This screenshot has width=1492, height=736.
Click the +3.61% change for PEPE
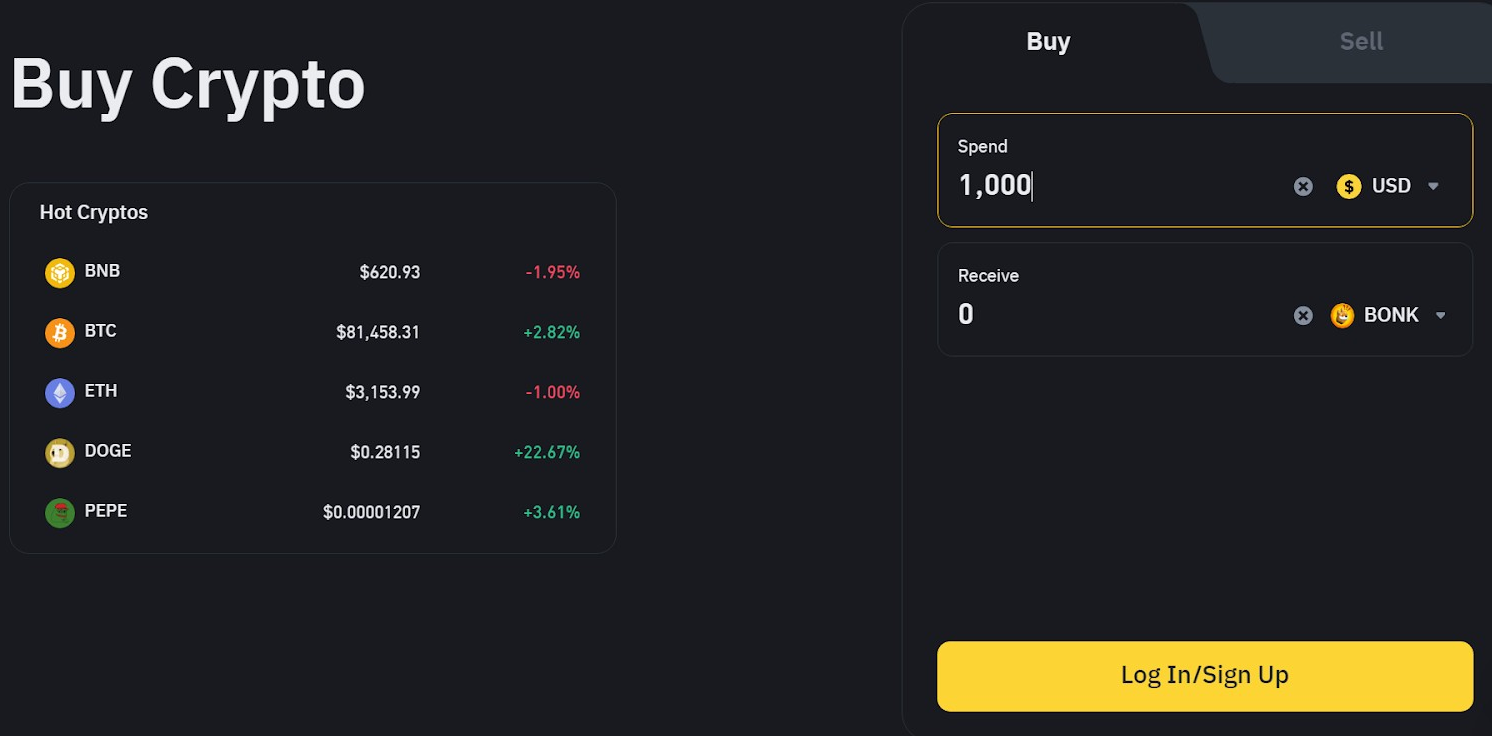(x=552, y=512)
